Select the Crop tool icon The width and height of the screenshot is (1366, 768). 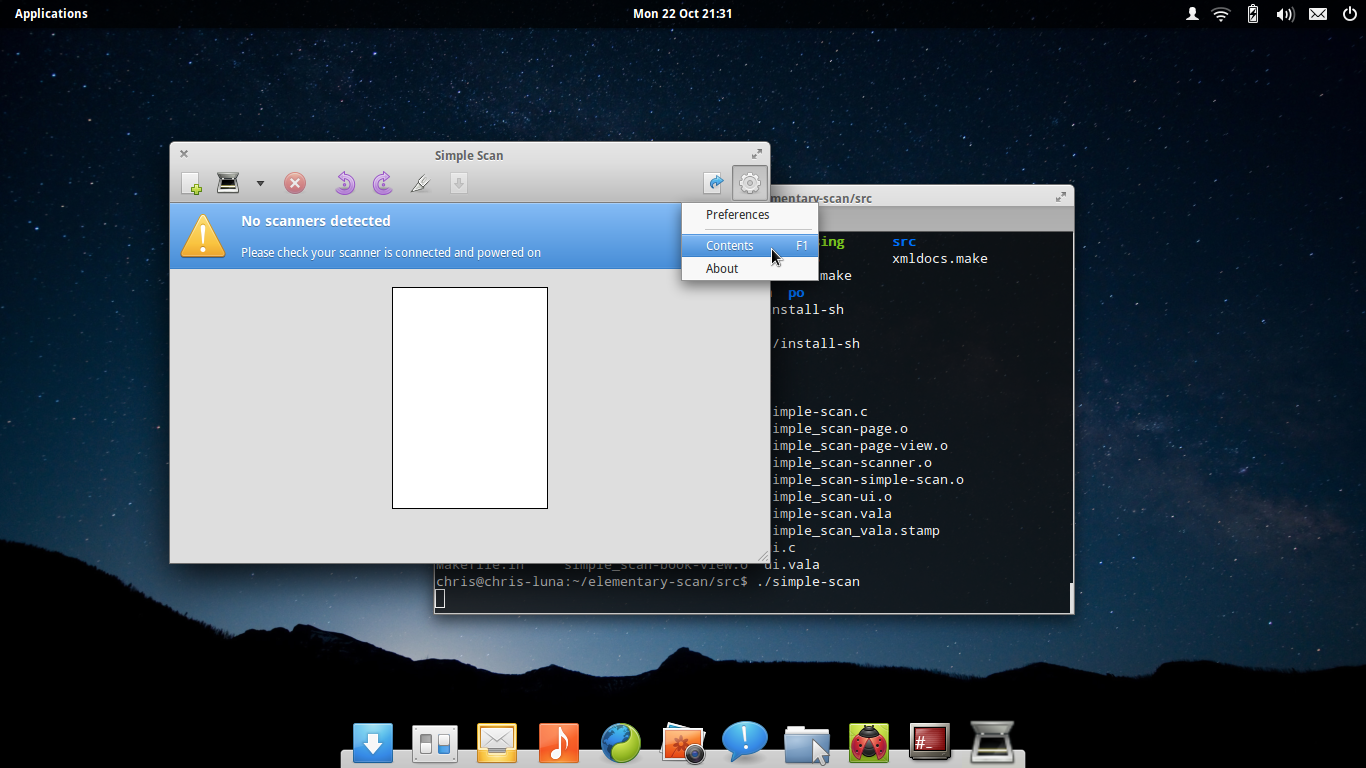[421, 183]
